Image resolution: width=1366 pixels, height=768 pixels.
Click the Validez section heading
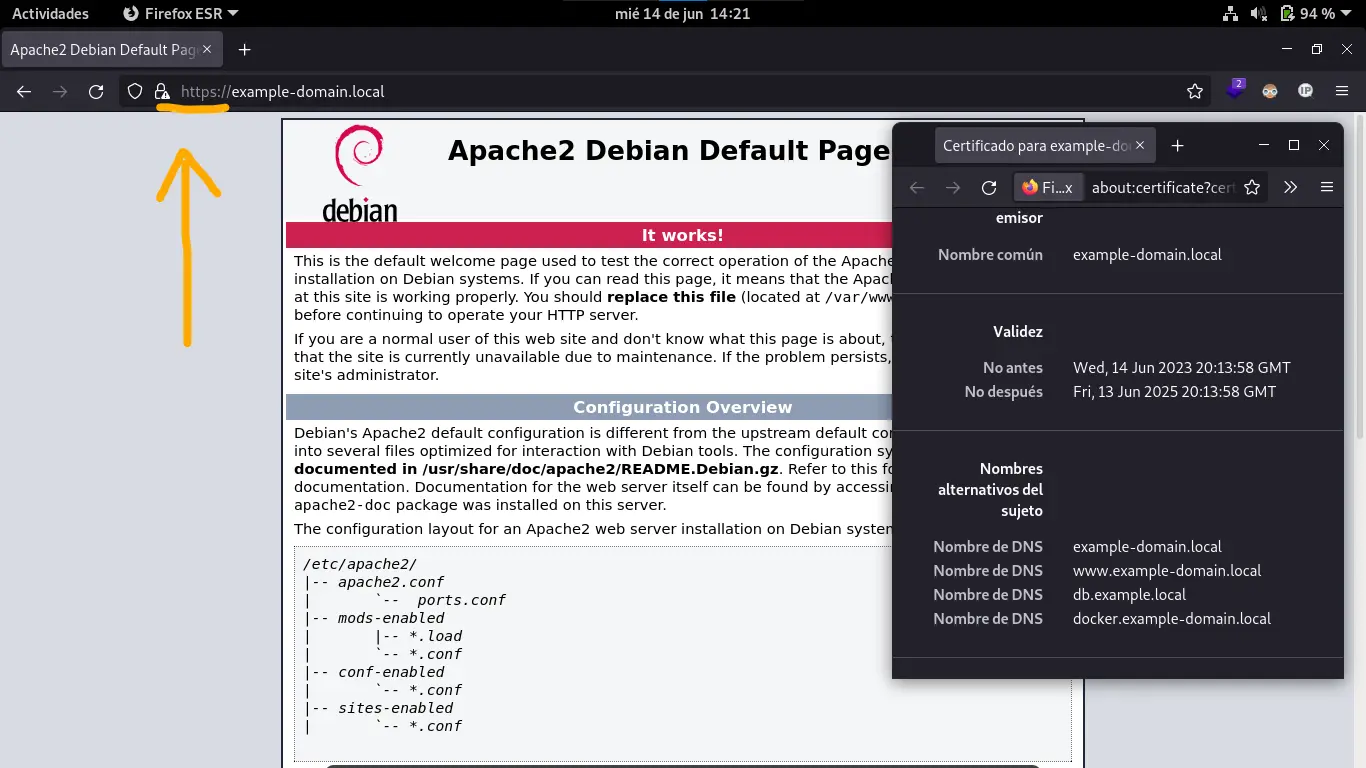[1018, 331]
